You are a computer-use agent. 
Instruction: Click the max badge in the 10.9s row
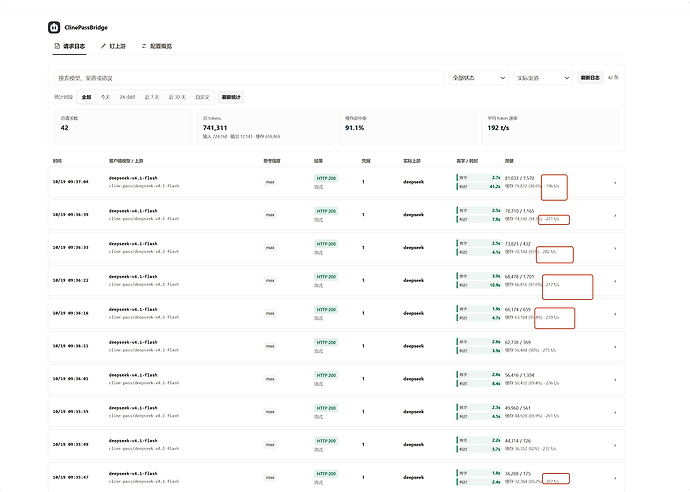tap(270, 280)
